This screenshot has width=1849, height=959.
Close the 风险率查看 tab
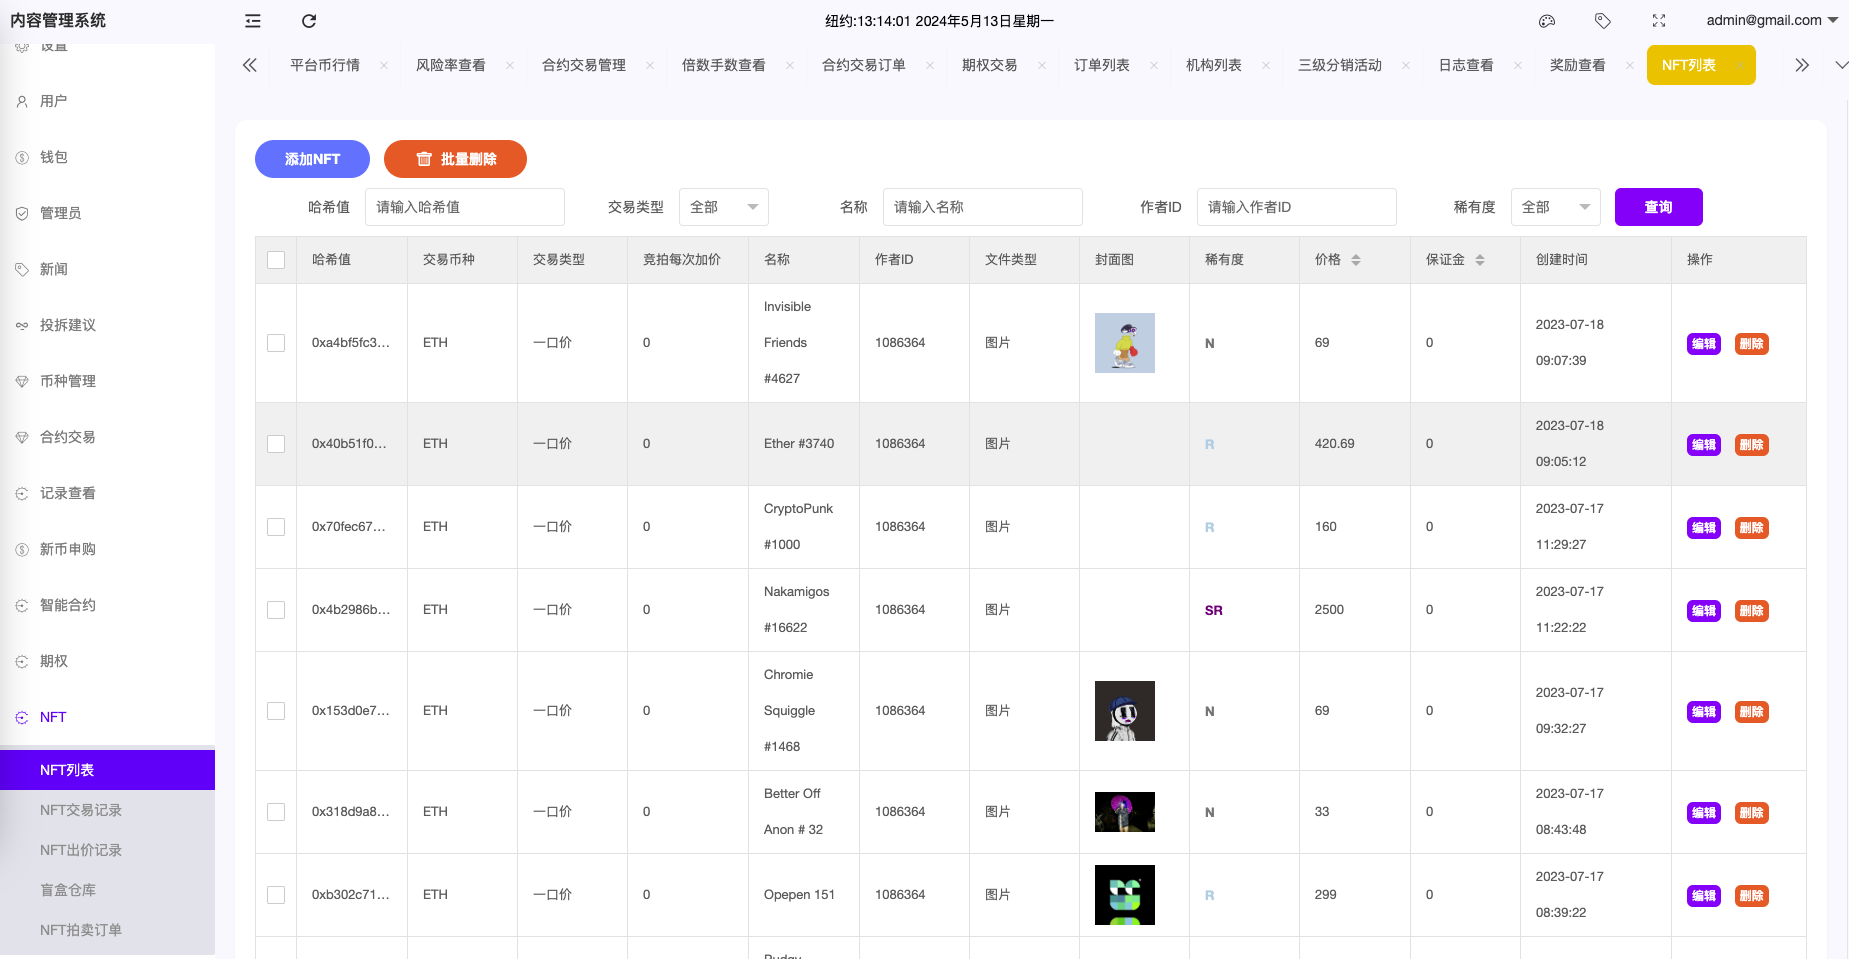pos(510,66)
